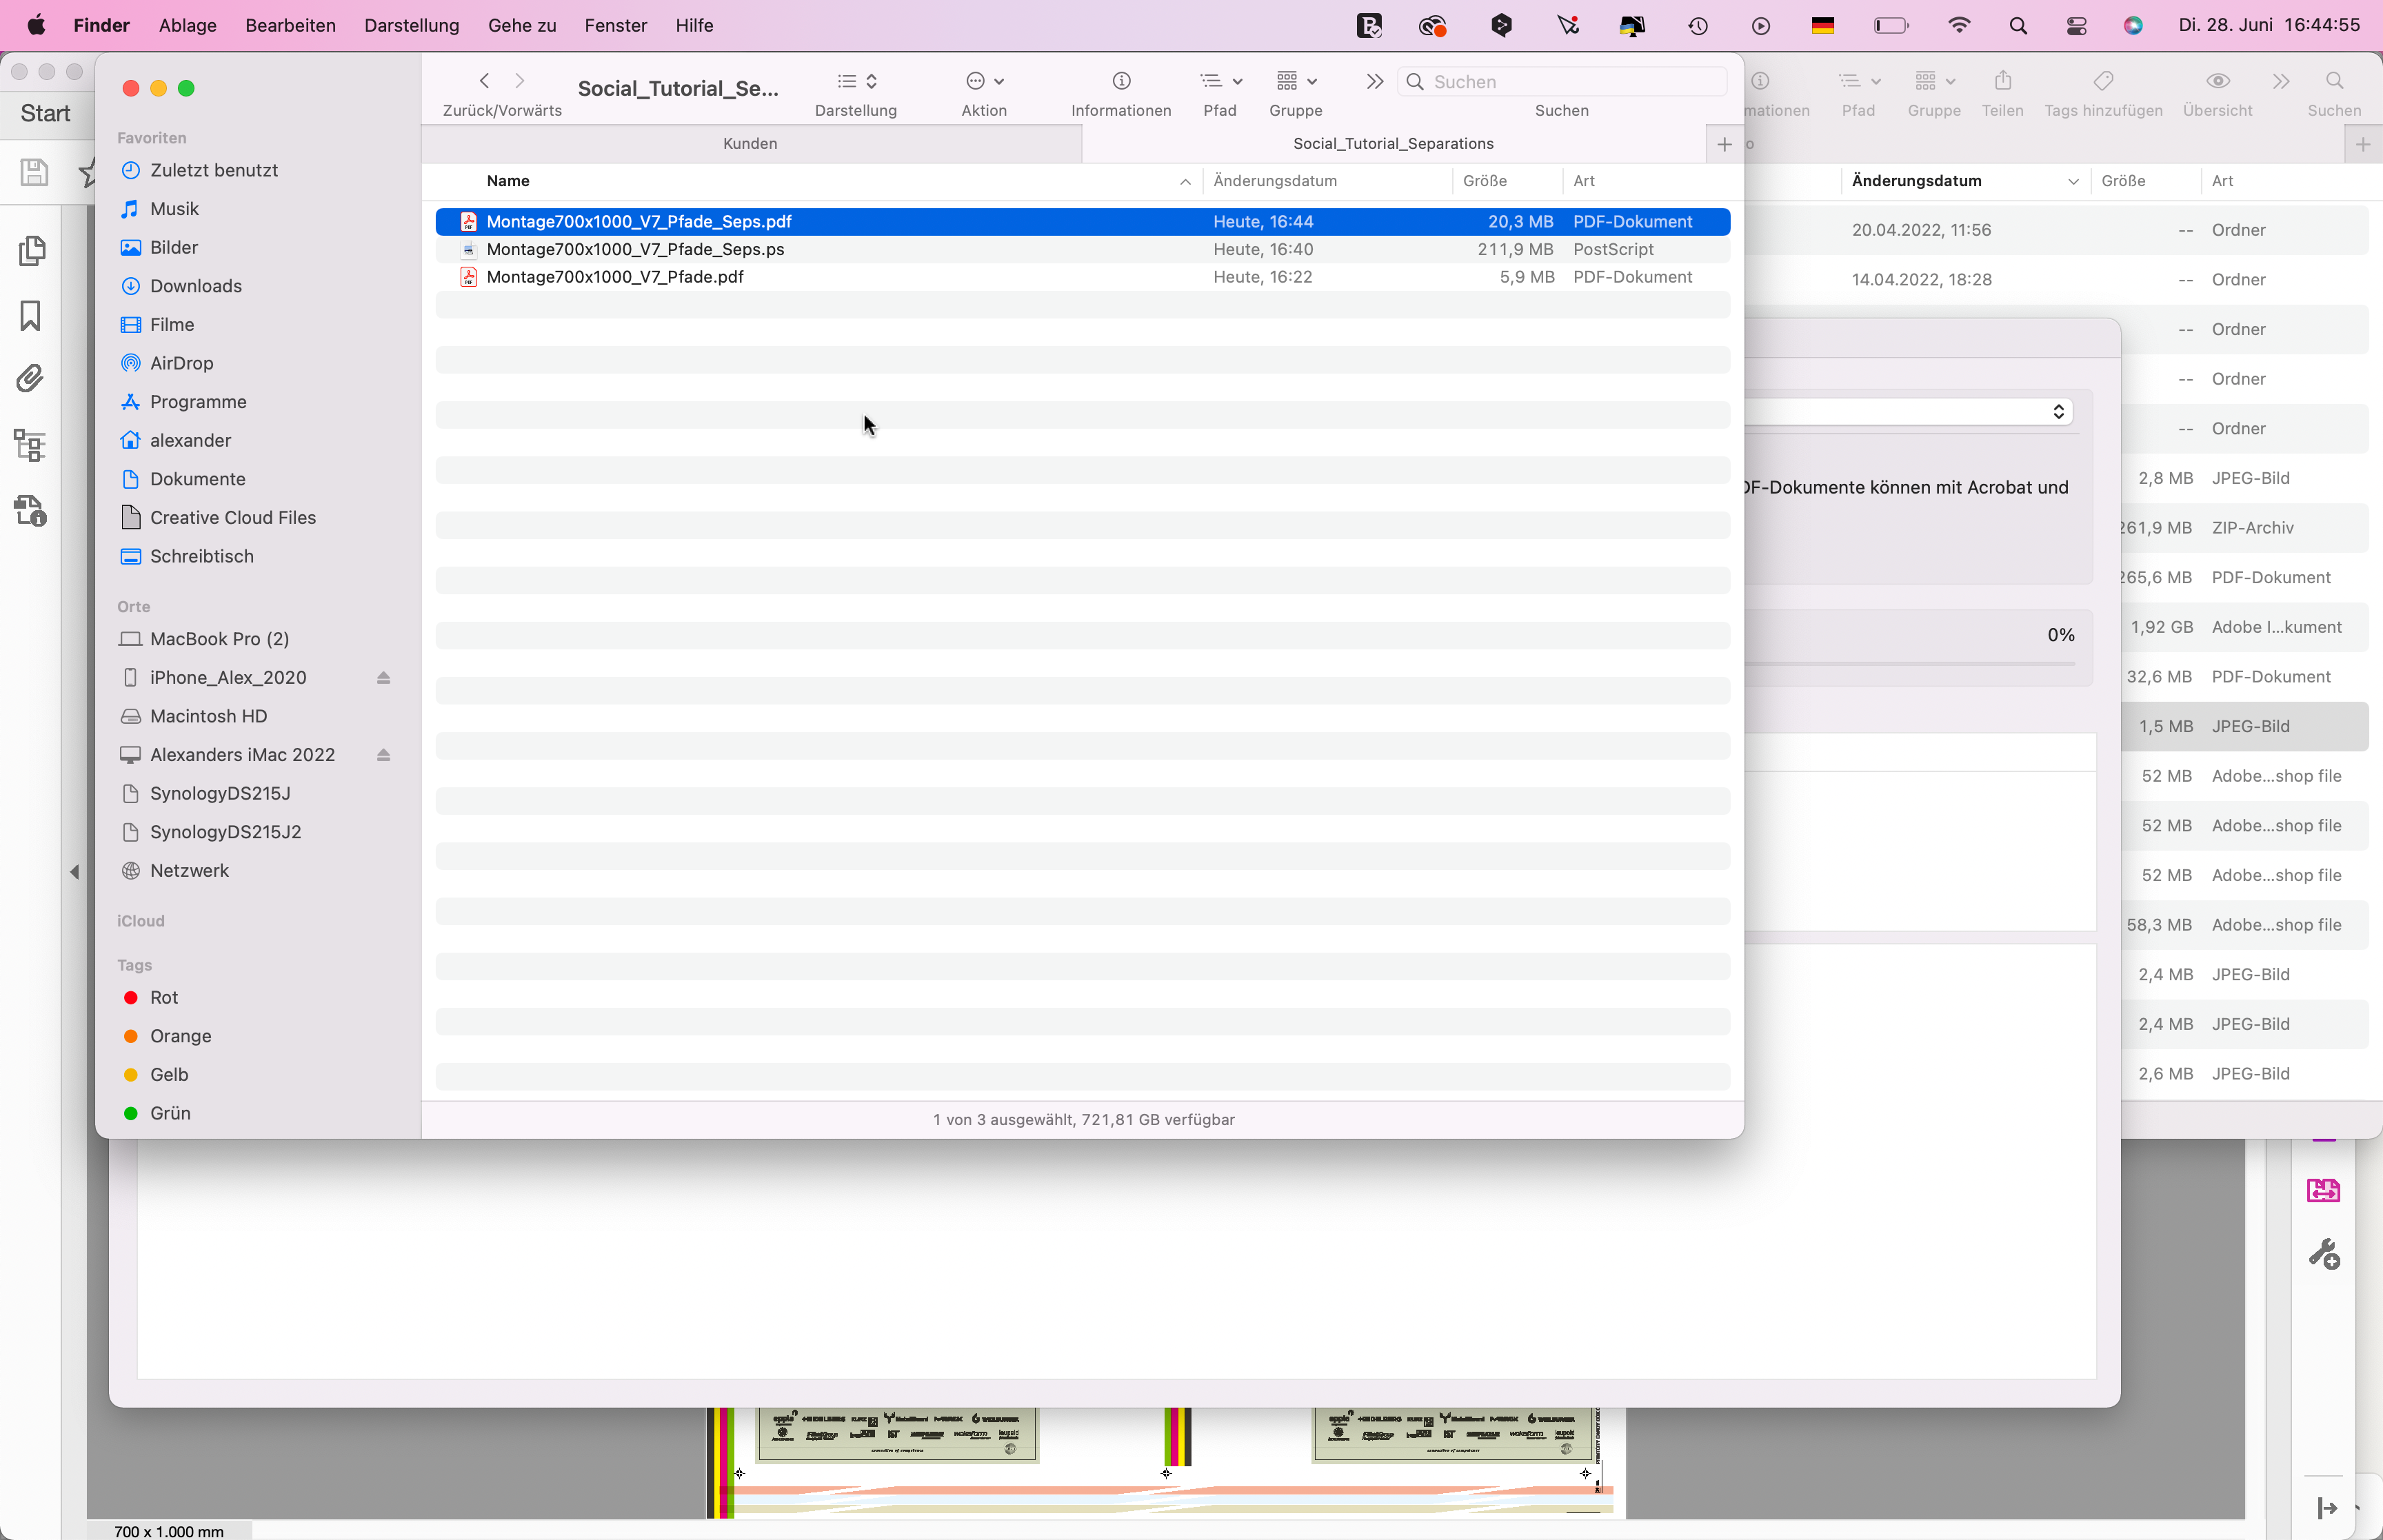Sort by Änderungsdatum column header
This screenshot has height=1540, width=2383.
[x=1274, y=181]
